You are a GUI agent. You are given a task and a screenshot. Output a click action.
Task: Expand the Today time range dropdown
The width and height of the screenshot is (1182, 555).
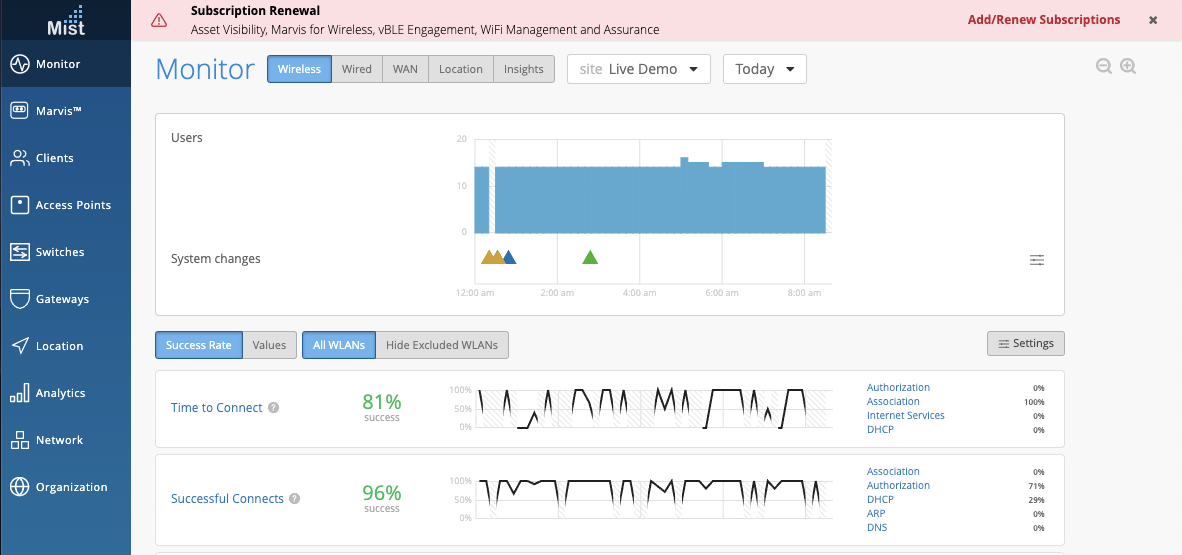tap(764, 69)
